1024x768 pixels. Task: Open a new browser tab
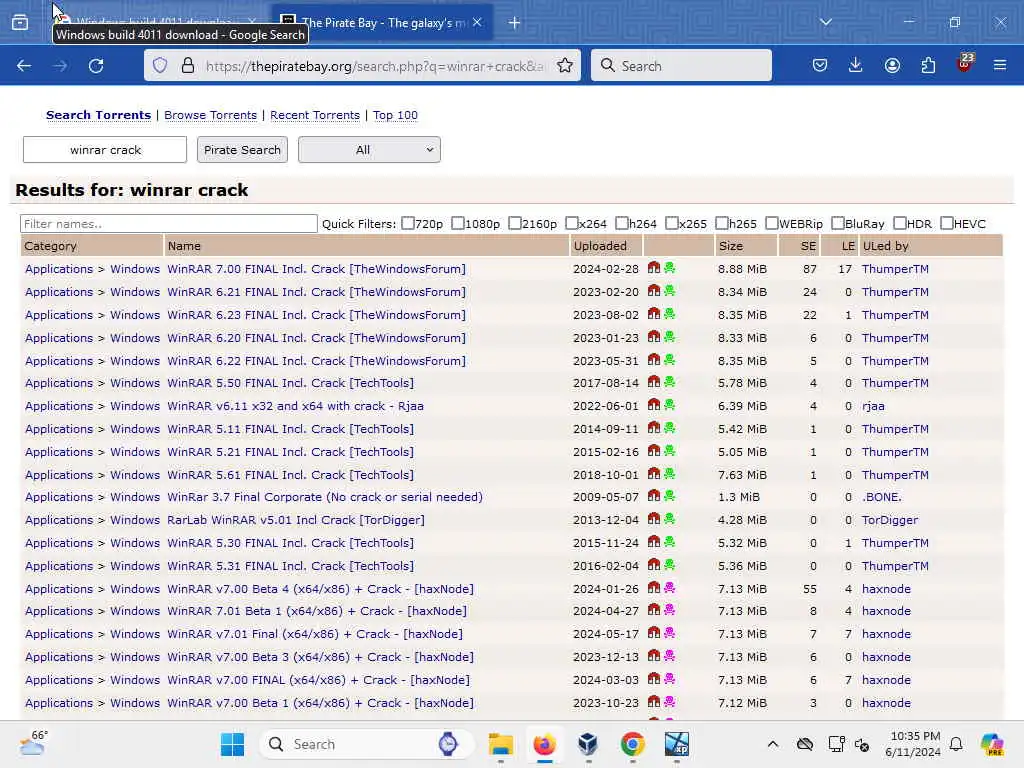click(x=515, y=23)
